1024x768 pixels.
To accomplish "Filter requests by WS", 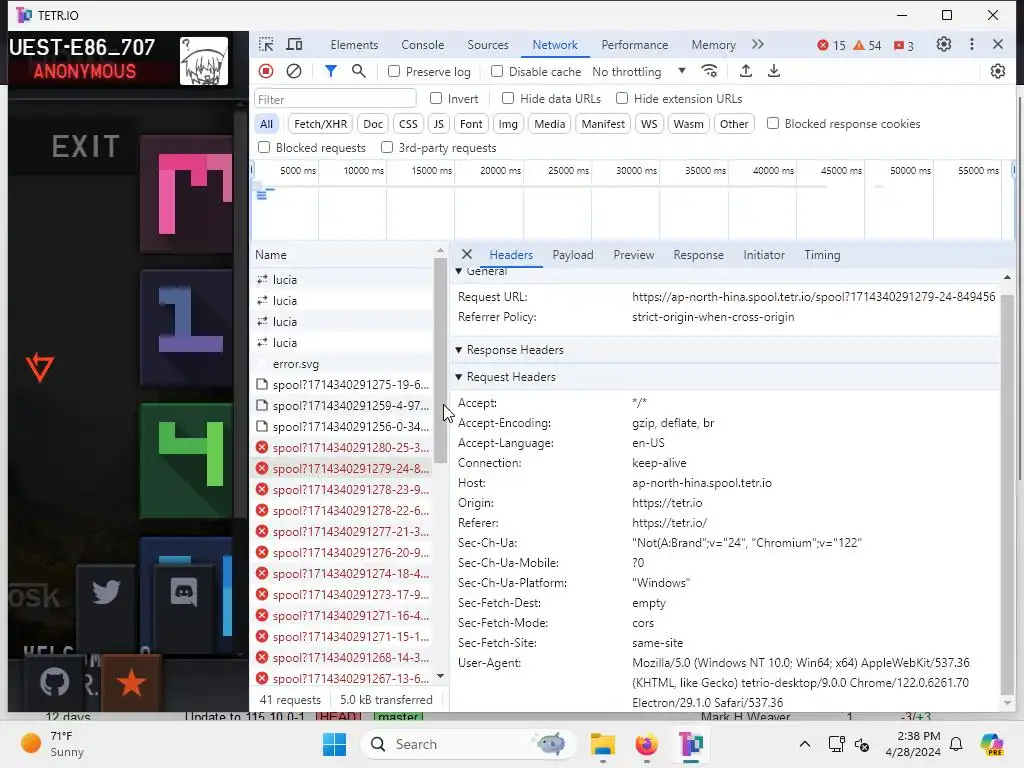I will coord(648,123).
